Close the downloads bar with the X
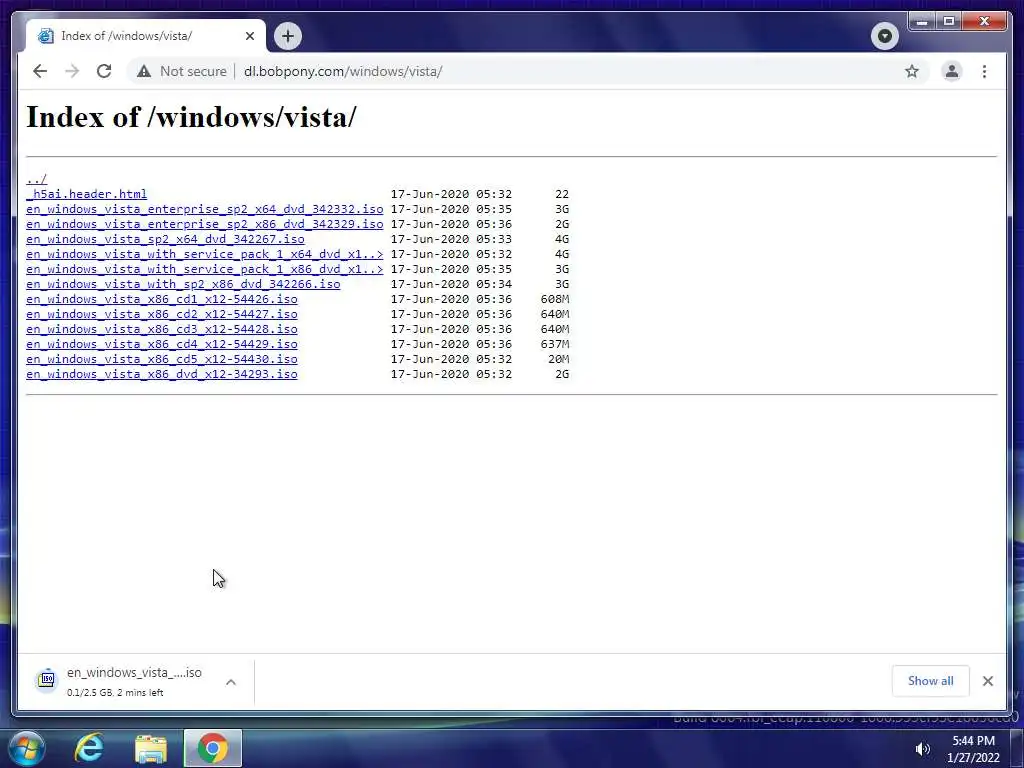This screenshot has height=768, width=1024. click(987, 681)
